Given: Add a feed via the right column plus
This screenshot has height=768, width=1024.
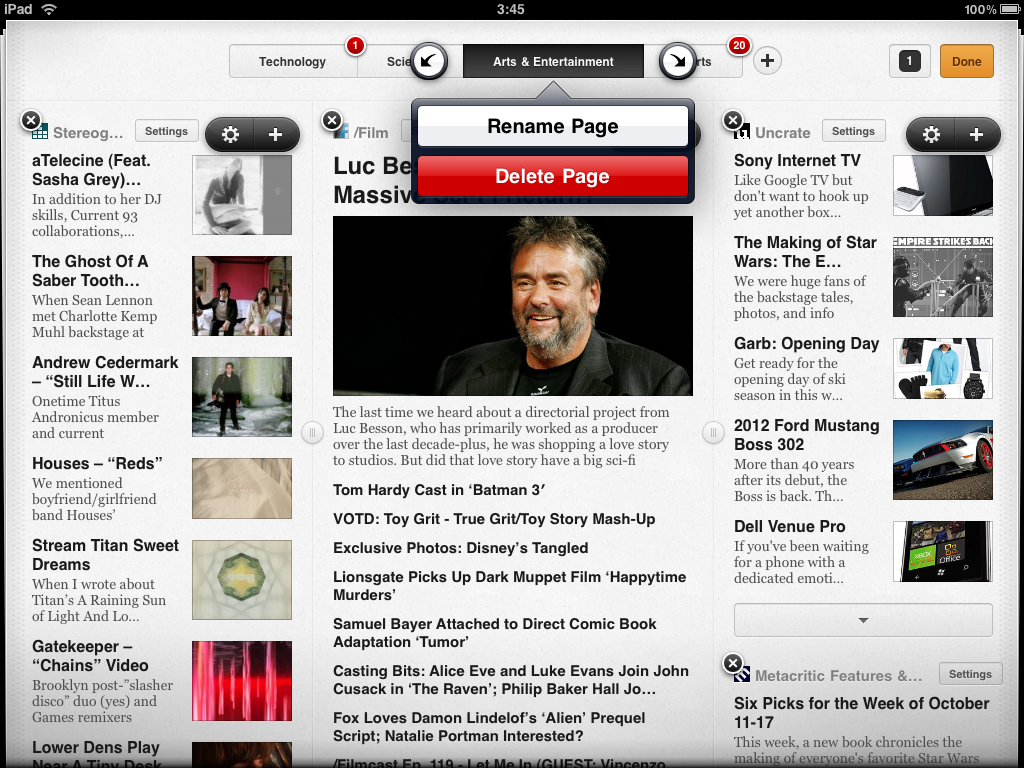Looking at the screenshot, I should [x=976, y=135].
